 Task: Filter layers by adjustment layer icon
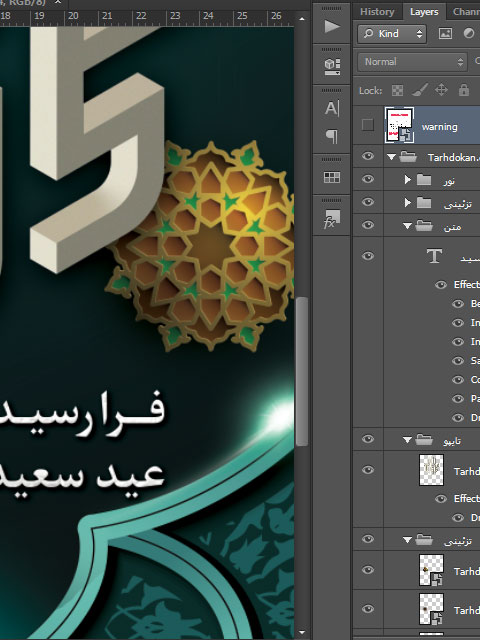(469, 33)
